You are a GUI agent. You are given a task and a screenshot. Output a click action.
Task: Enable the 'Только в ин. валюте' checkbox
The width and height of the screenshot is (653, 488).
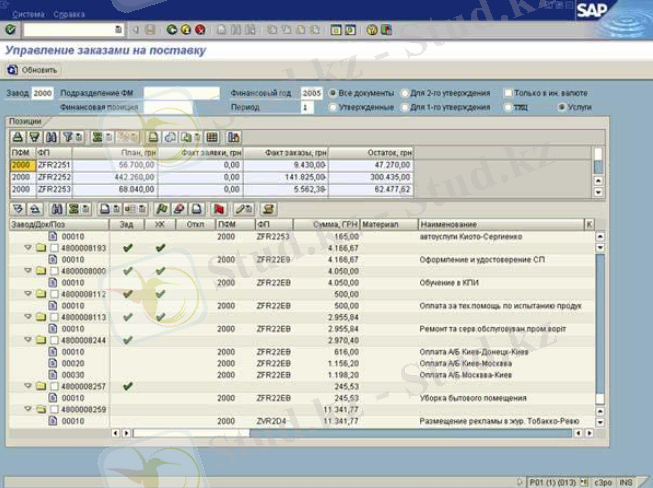pos(508,93)
